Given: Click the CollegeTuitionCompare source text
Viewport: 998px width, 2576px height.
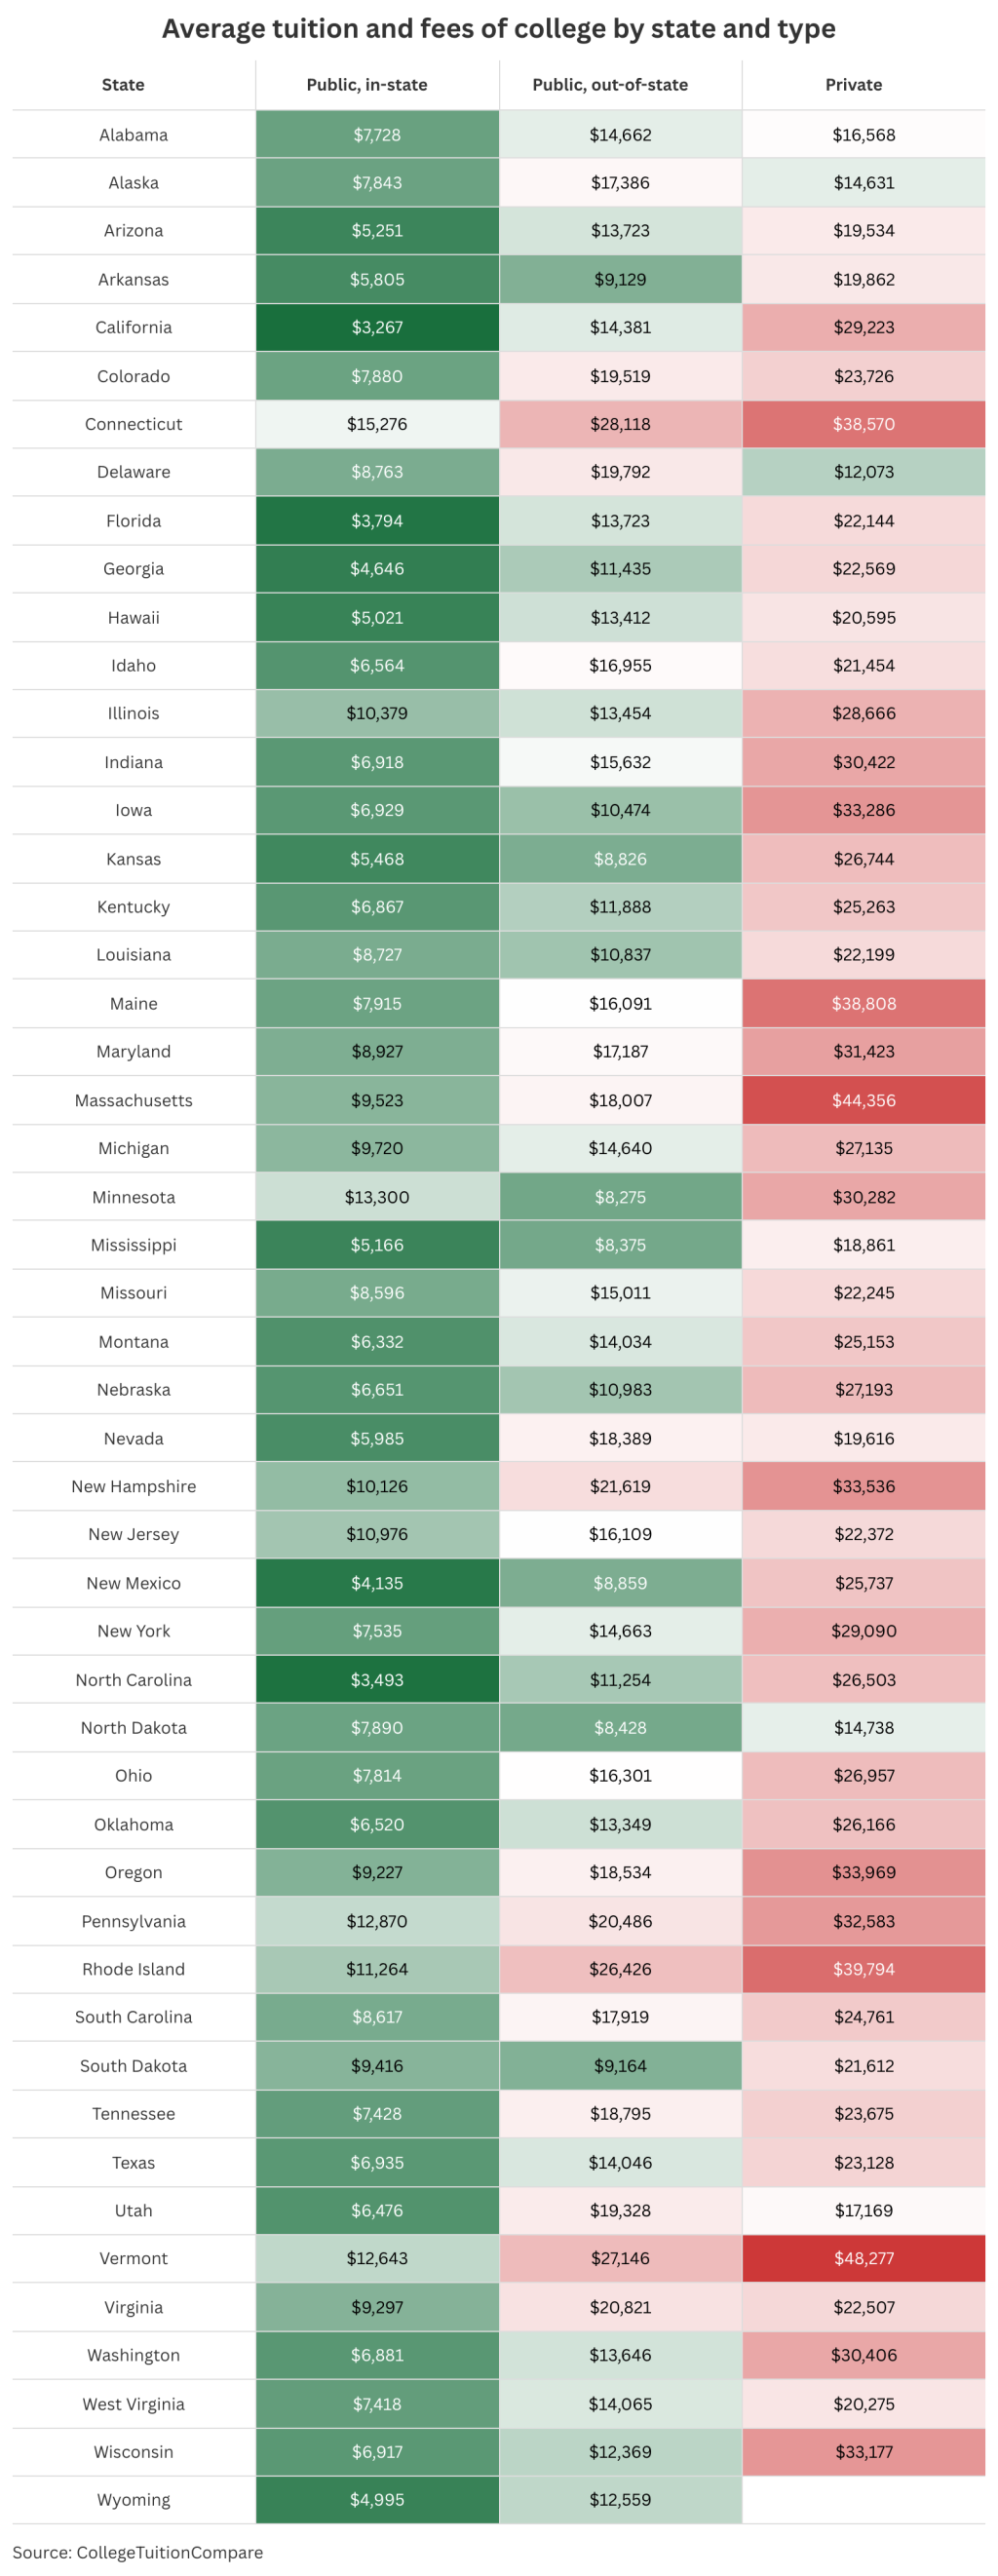Looking at the screenshot, I should (138, 2551).
